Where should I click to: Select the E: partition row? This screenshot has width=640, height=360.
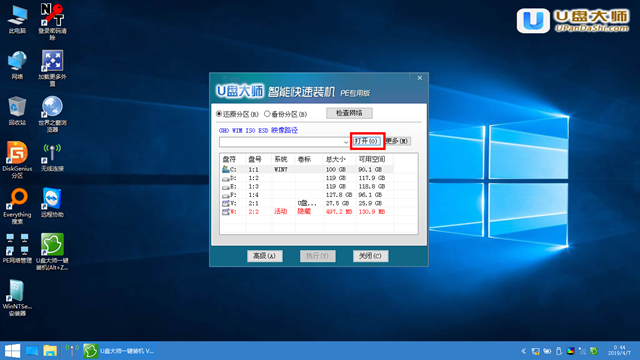(x=307, y=187)
